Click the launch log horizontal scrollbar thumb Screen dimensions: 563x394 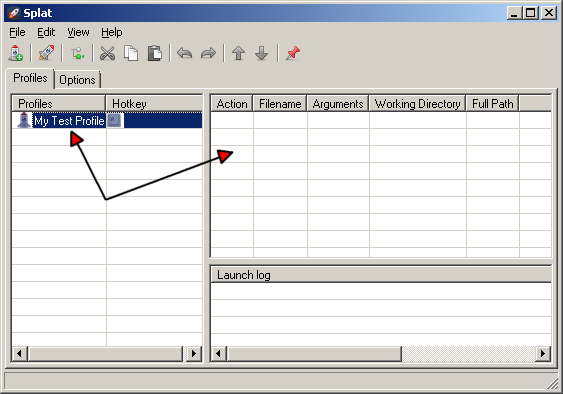click(314, 354)
